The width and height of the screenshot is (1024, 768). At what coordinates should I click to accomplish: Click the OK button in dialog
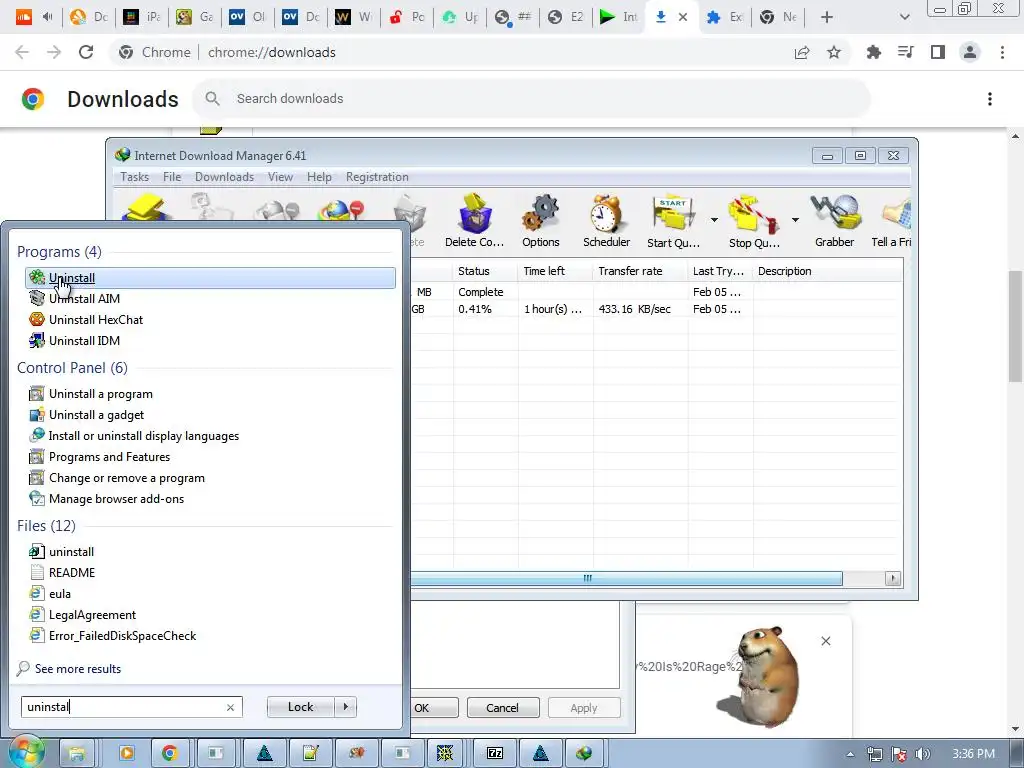tap(434, 708)
